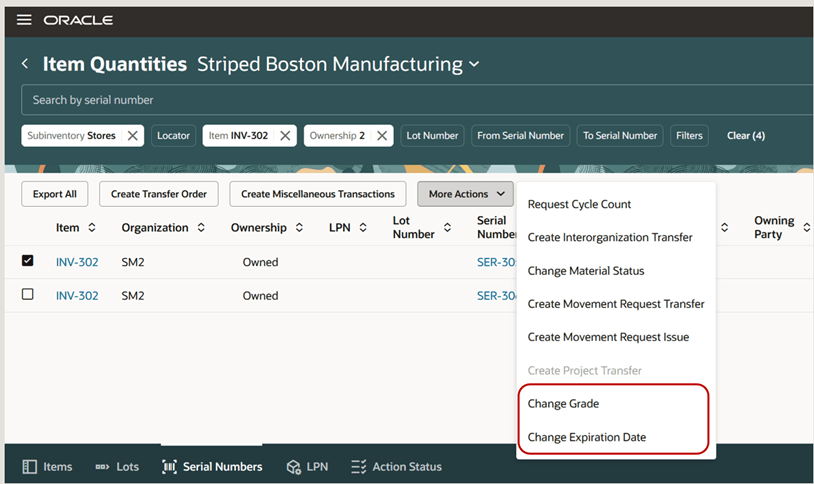Click the Export All button
Screen dimensions: 814x484
55,194
